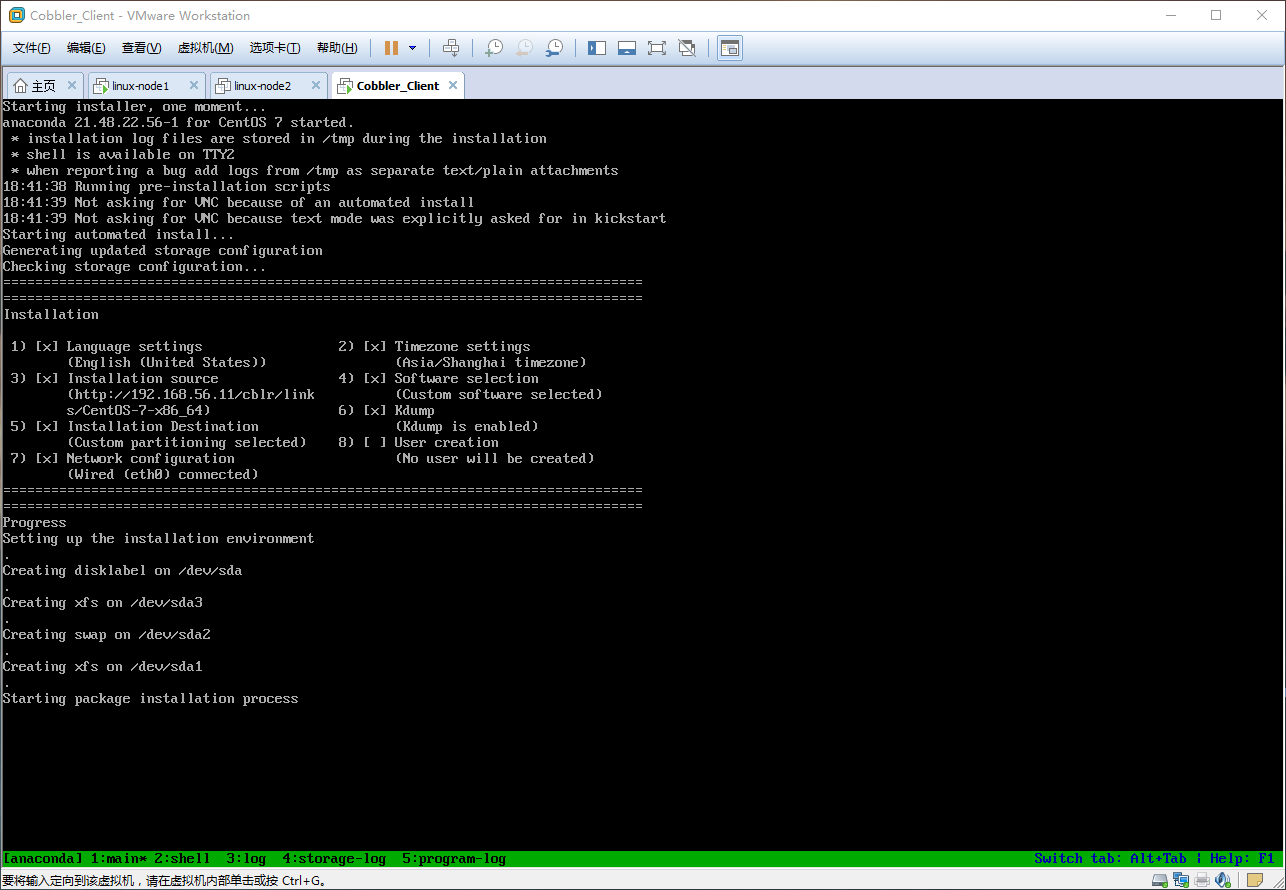
Task: Click the '2:shell' anaconda tab label
Action: click(182, 859)
